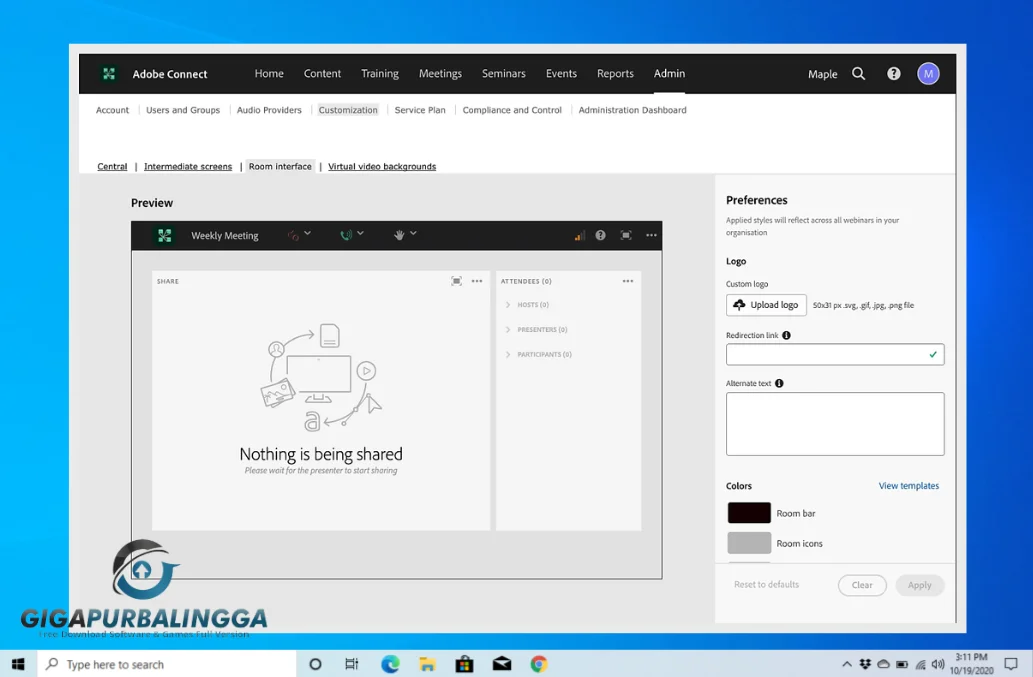1033x677 pixels.
Task: Switch to Service Plan tab
Action: [x=420, y=110]
